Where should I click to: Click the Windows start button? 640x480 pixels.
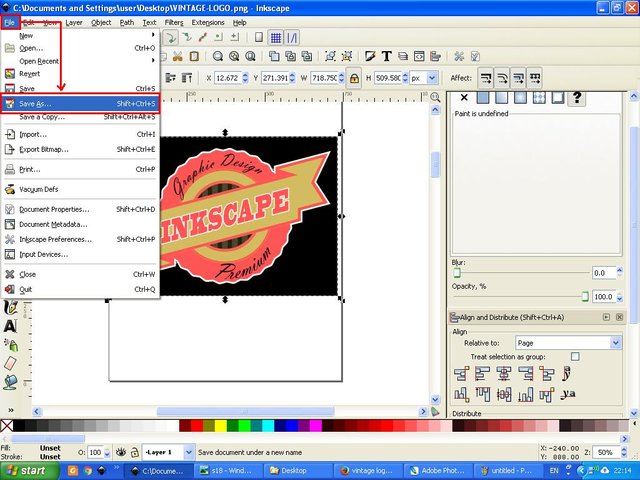(x=30, y=471)
